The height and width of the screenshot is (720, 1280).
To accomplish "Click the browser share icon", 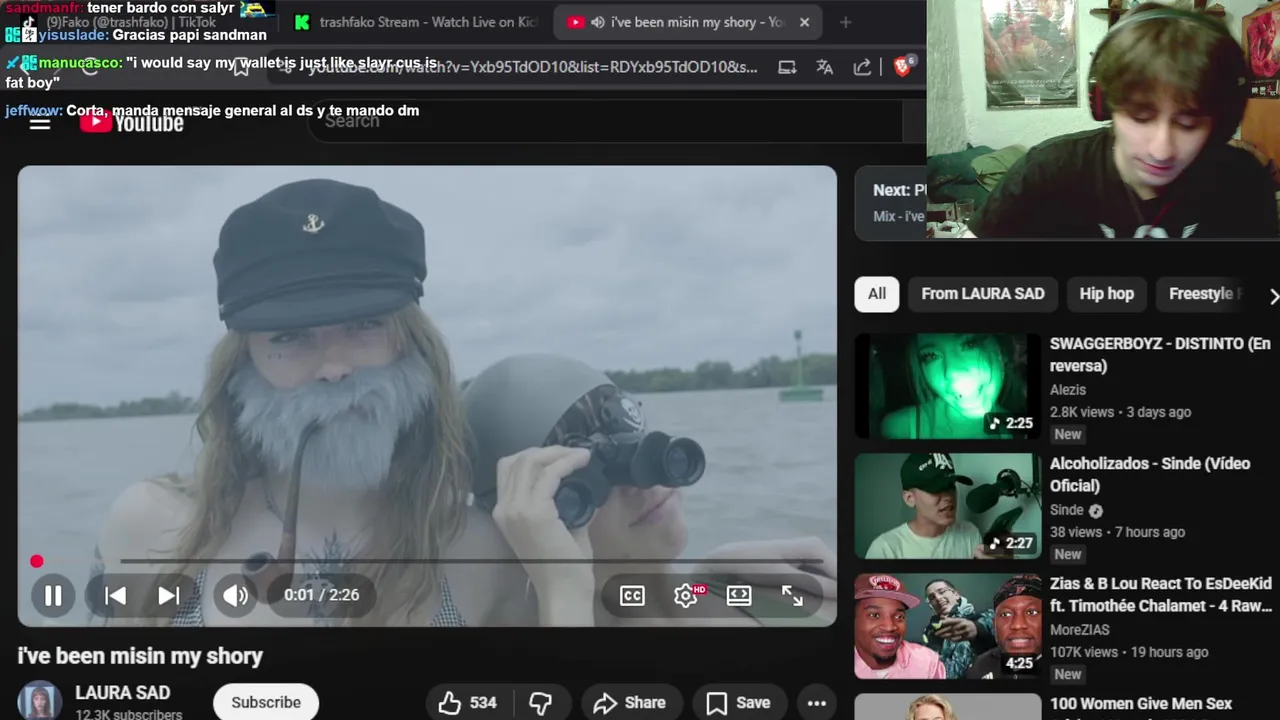I will click(862, 67).
